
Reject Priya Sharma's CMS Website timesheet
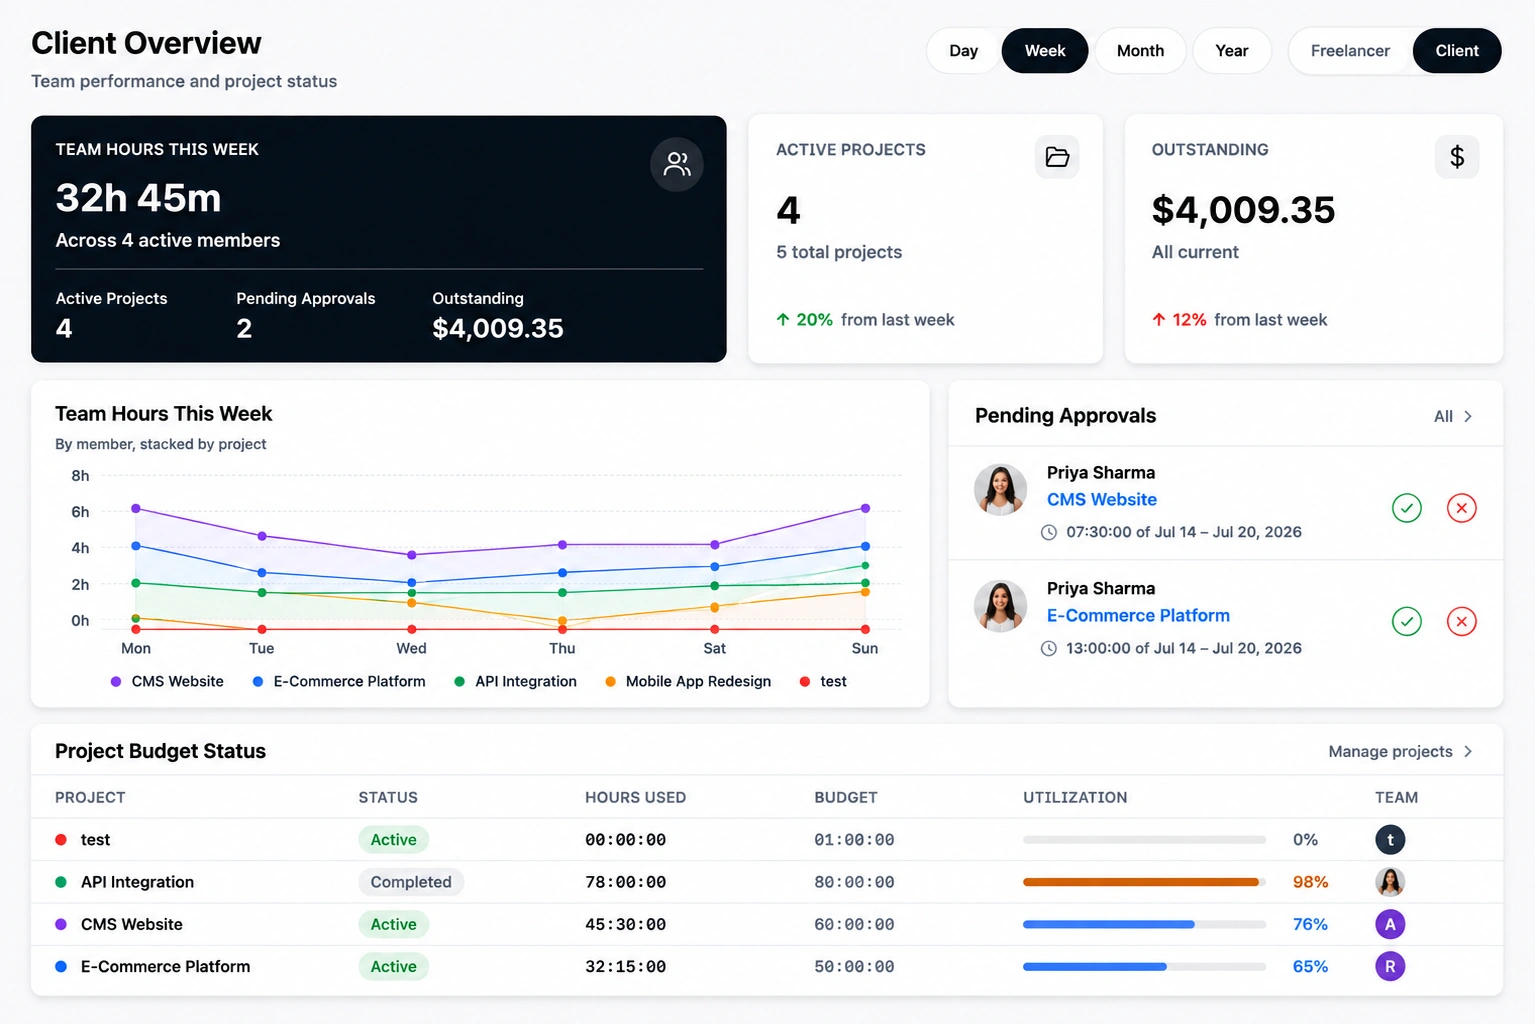pos(1462,508)
